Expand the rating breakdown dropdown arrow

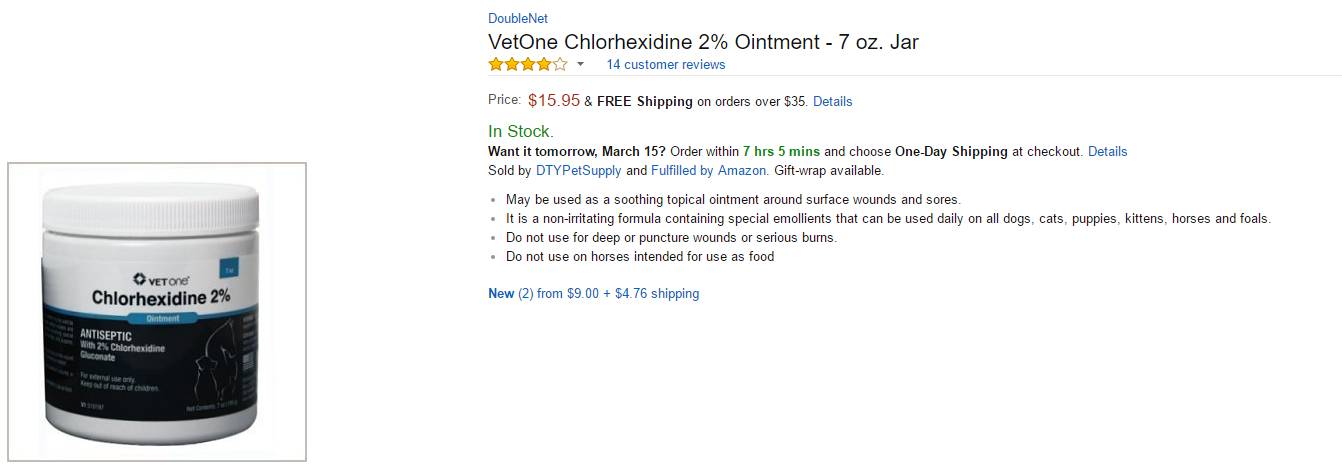tap(580, 65)
